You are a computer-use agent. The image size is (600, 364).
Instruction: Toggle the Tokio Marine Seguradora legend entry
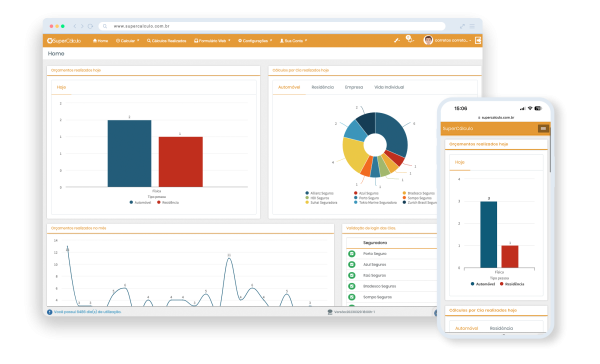coord(375,202)
